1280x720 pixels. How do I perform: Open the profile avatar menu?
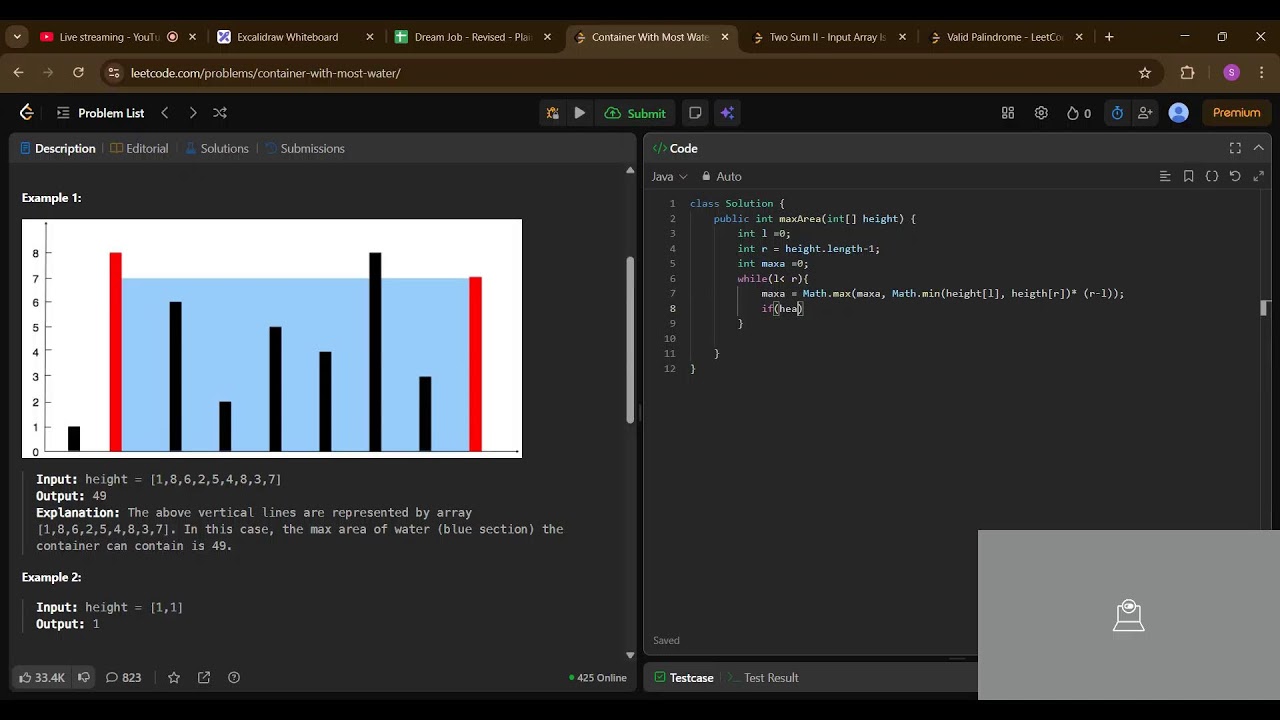pos(1179,113)
